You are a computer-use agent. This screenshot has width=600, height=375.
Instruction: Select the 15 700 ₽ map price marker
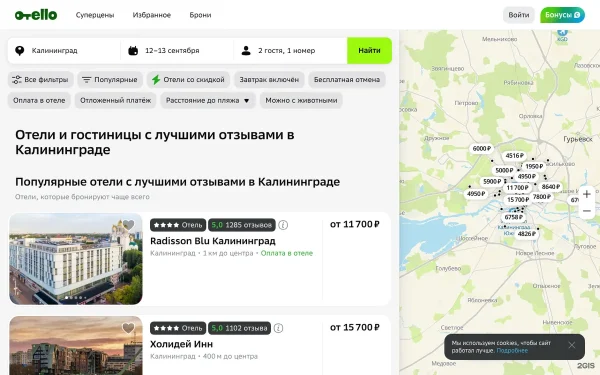(518, 199)
